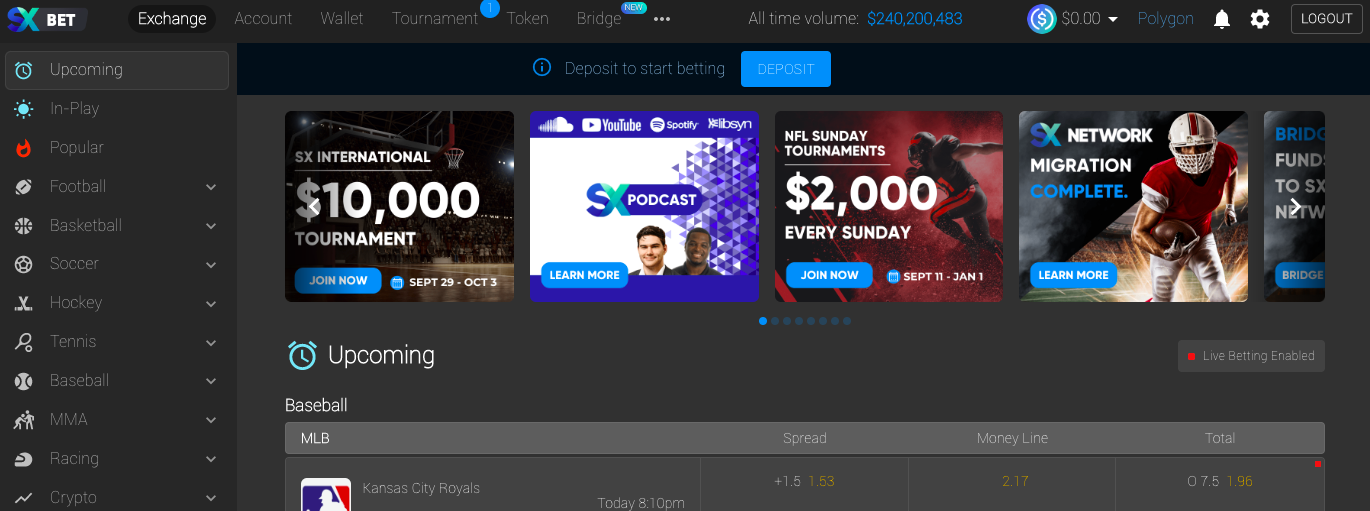Screen dimensions: 1370x511
Task: Click the MMA fighters icon in sidebar
Action: pos(24,421)
